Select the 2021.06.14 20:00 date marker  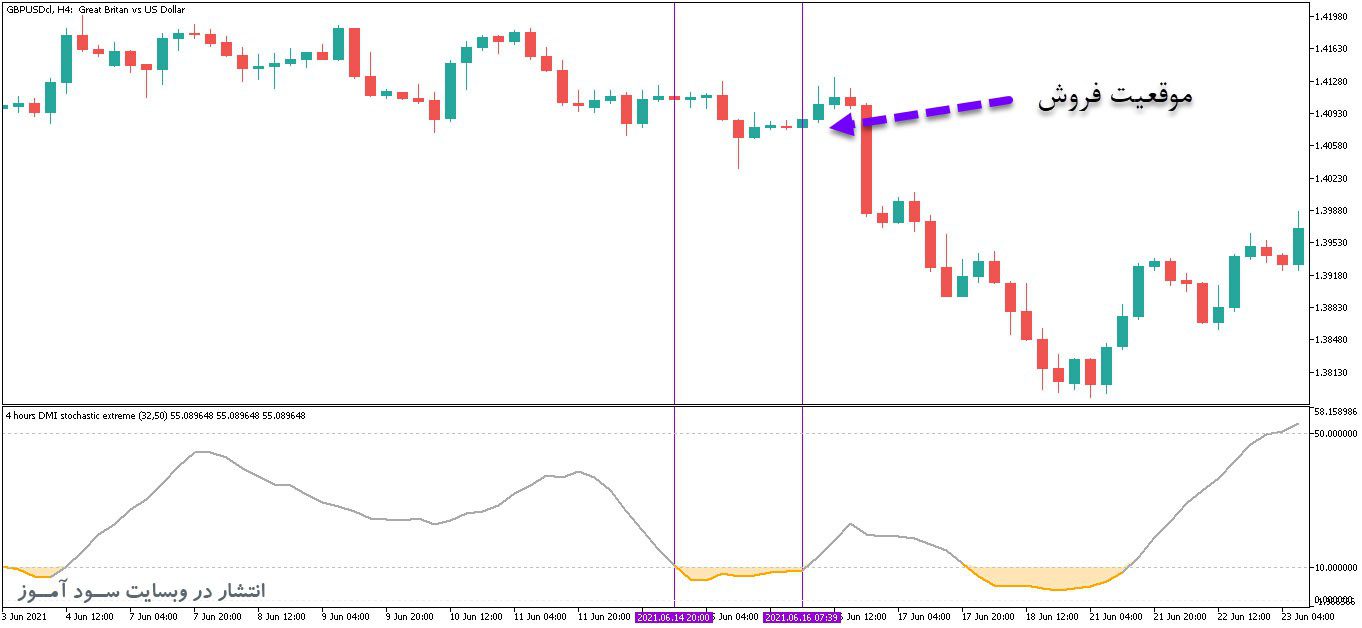(x=674, y=618)
